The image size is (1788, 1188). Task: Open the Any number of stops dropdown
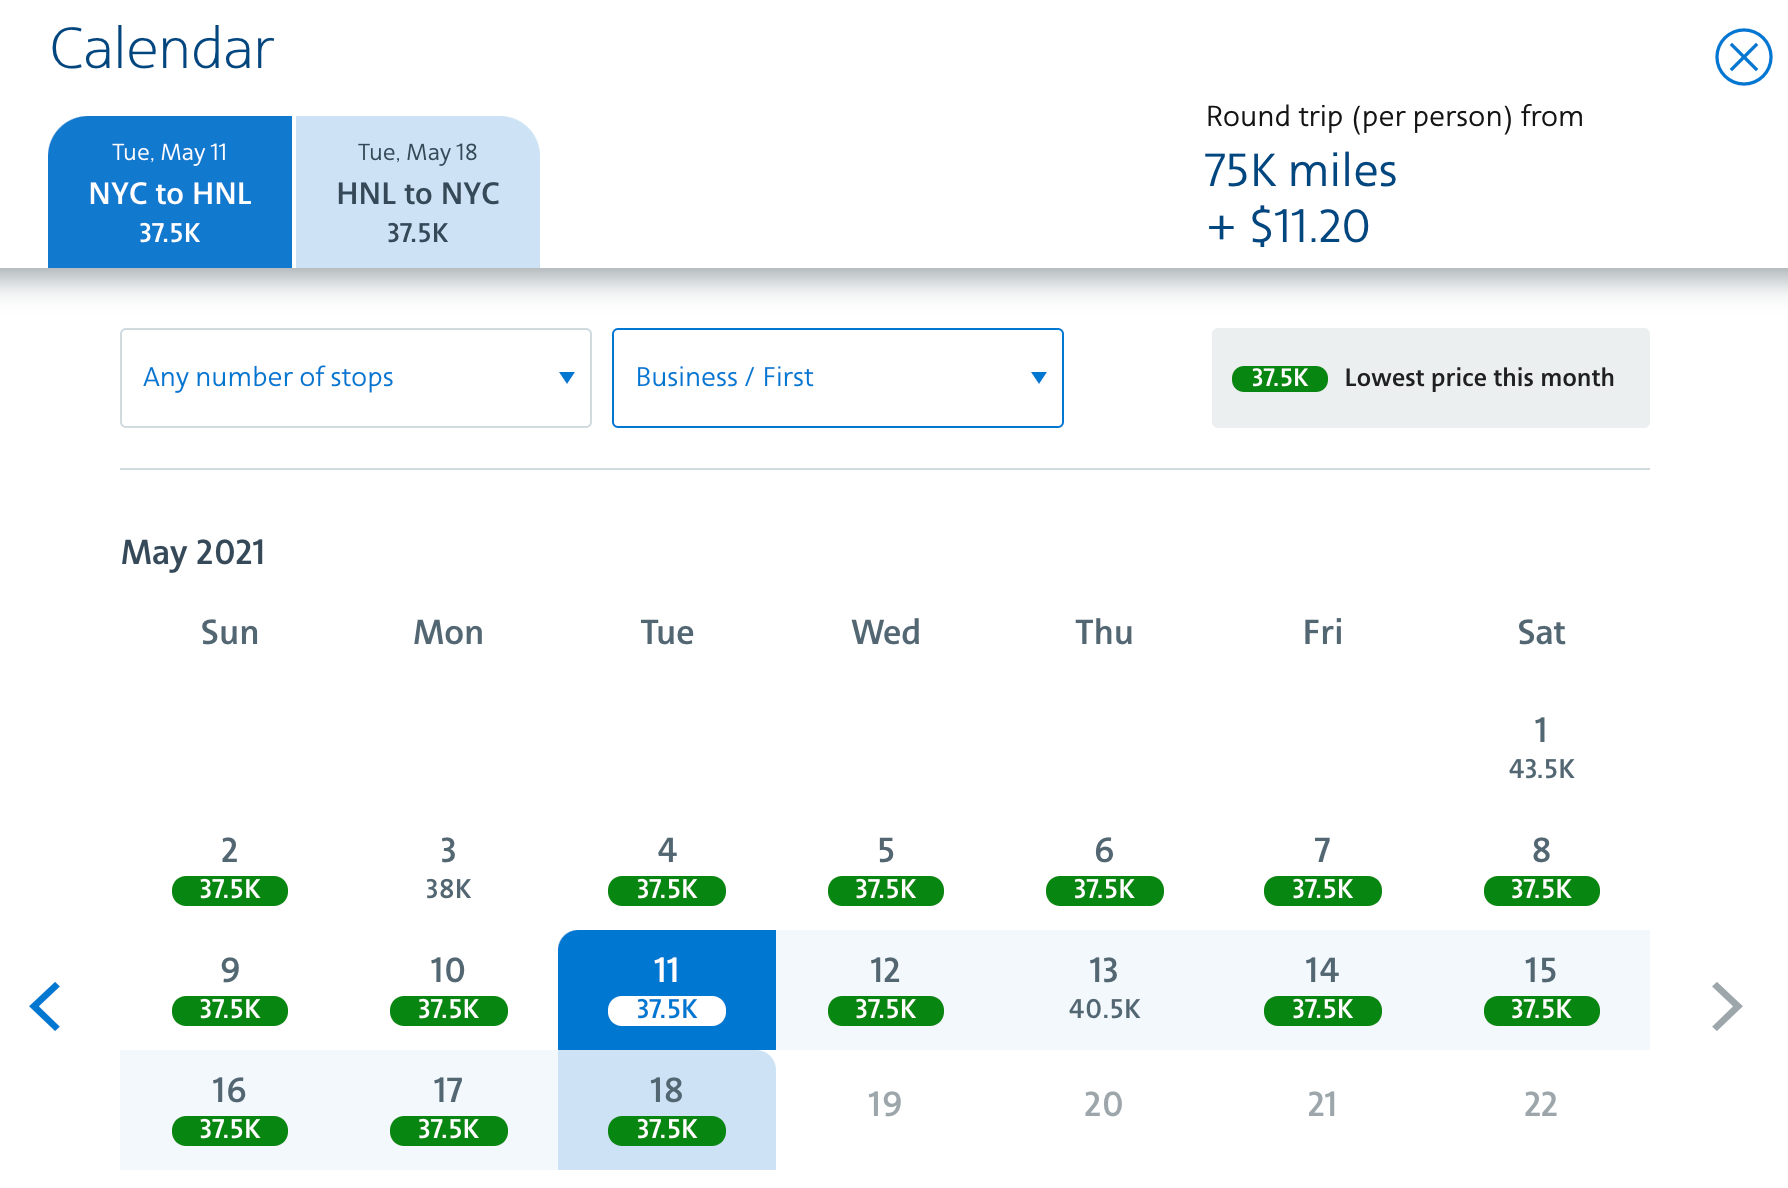click(x=355, y=378)
